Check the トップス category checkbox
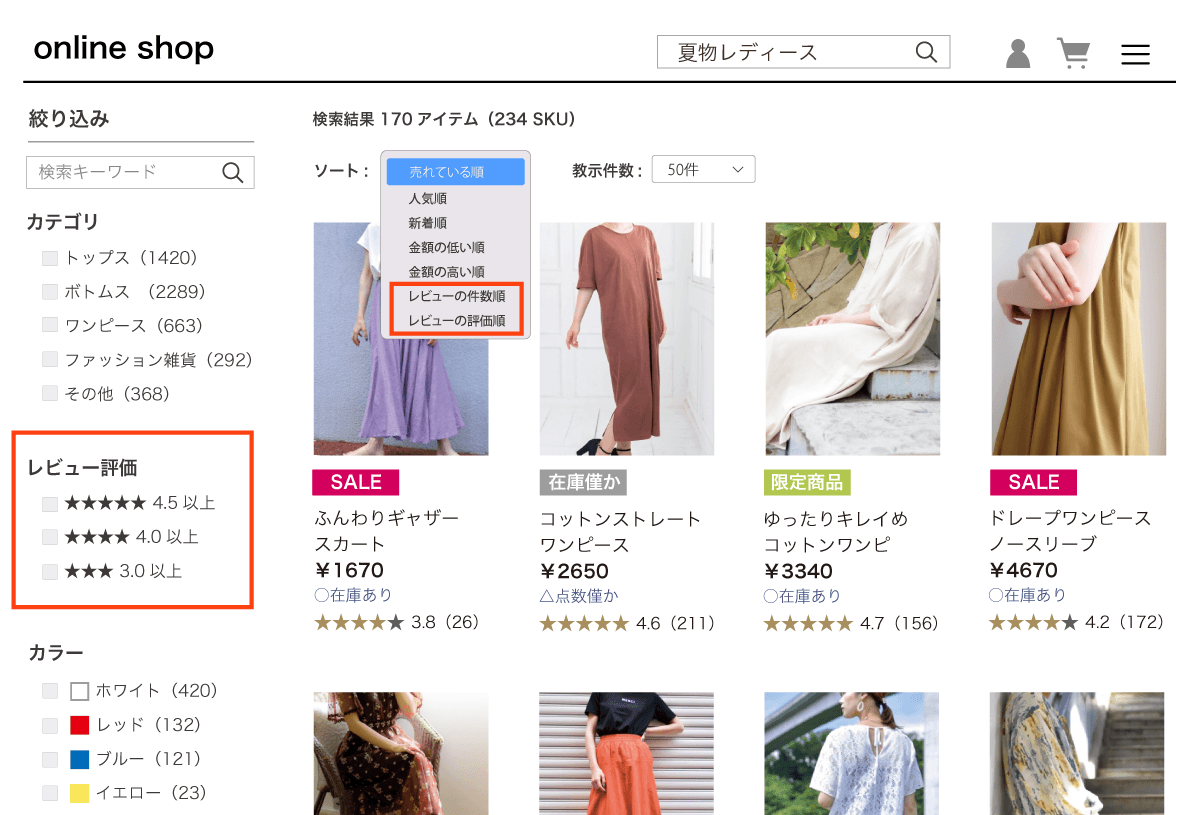1200x815 pixels. click(x=50, y=259)
